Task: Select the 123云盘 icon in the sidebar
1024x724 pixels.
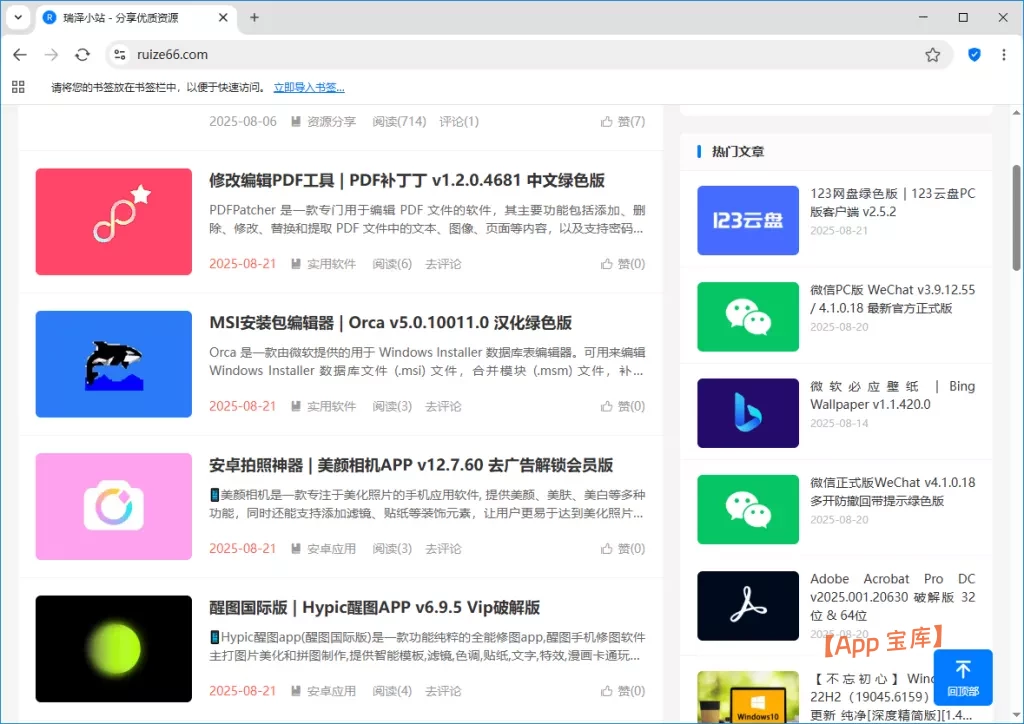Action: [x=748, y=221]
